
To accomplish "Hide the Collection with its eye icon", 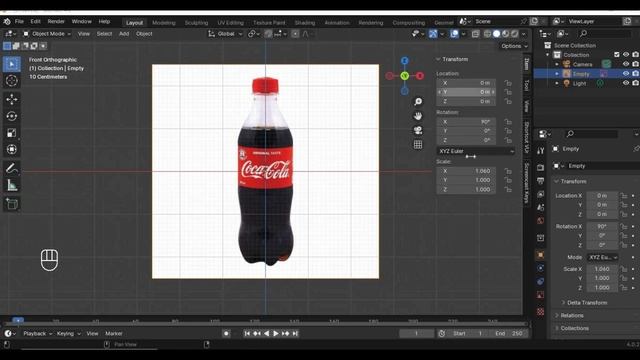I will (x=626, y=55).
